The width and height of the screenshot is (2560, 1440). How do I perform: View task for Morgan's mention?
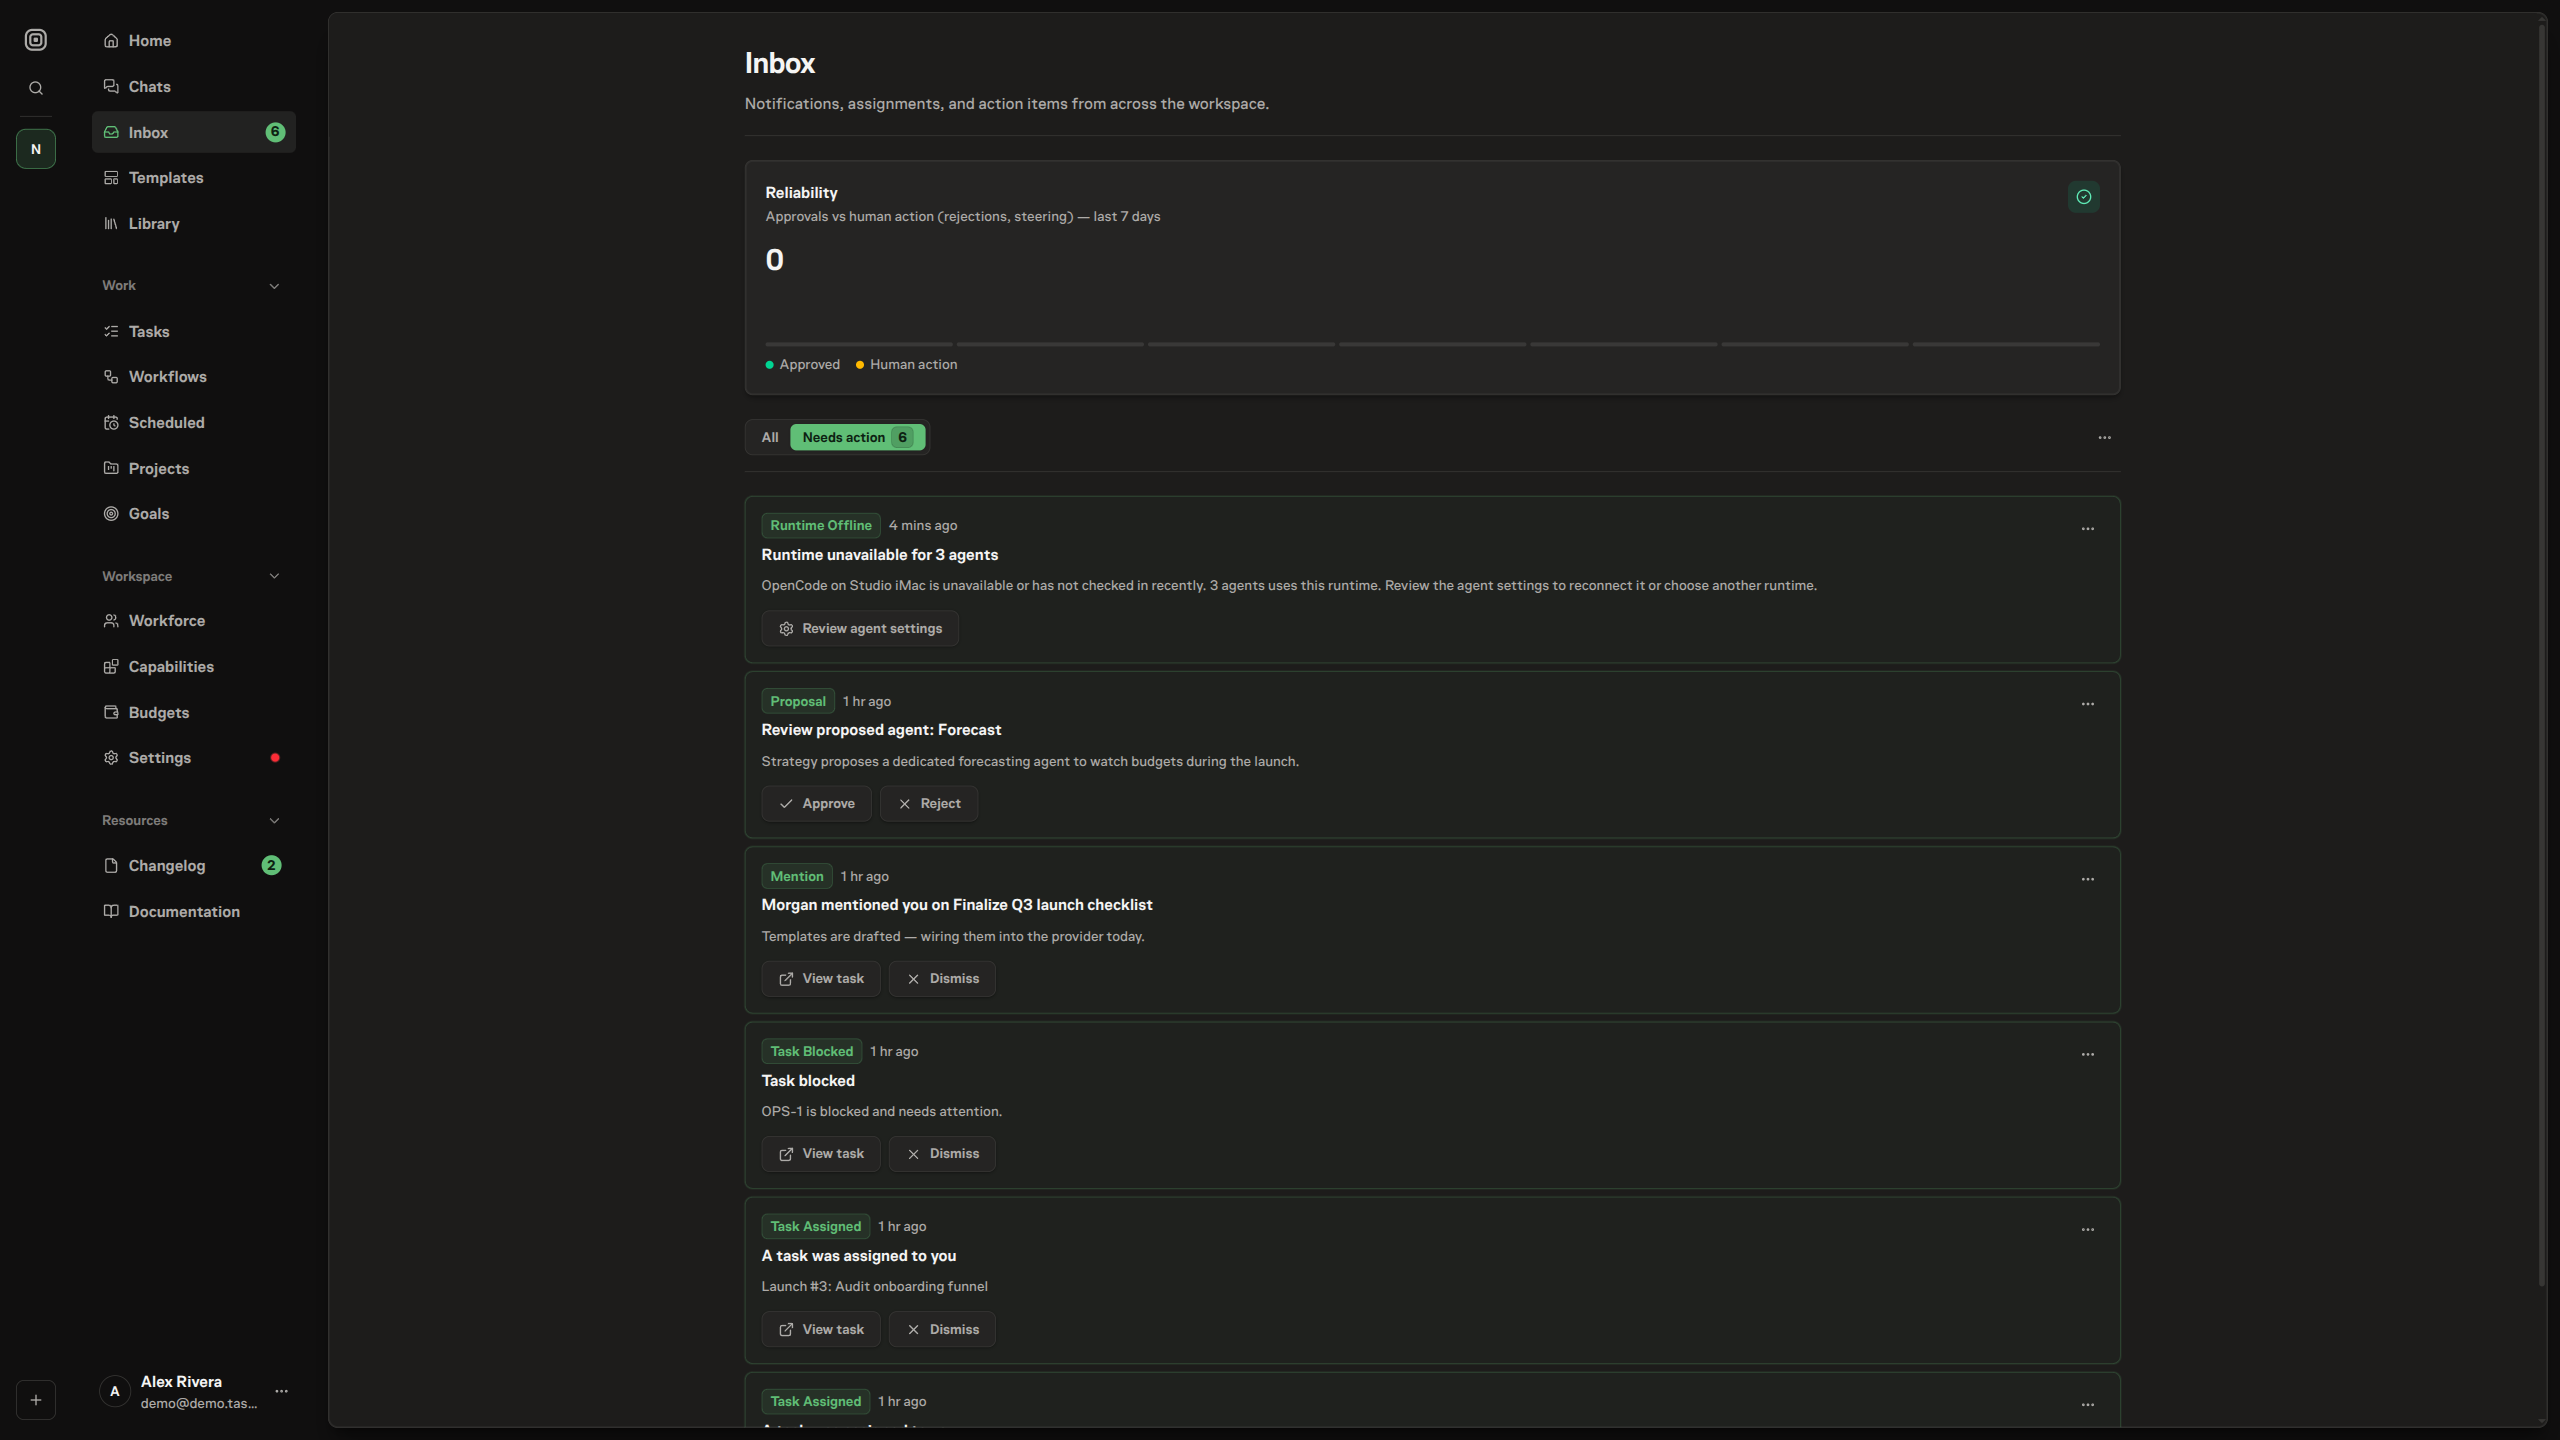tap(821, 979)
